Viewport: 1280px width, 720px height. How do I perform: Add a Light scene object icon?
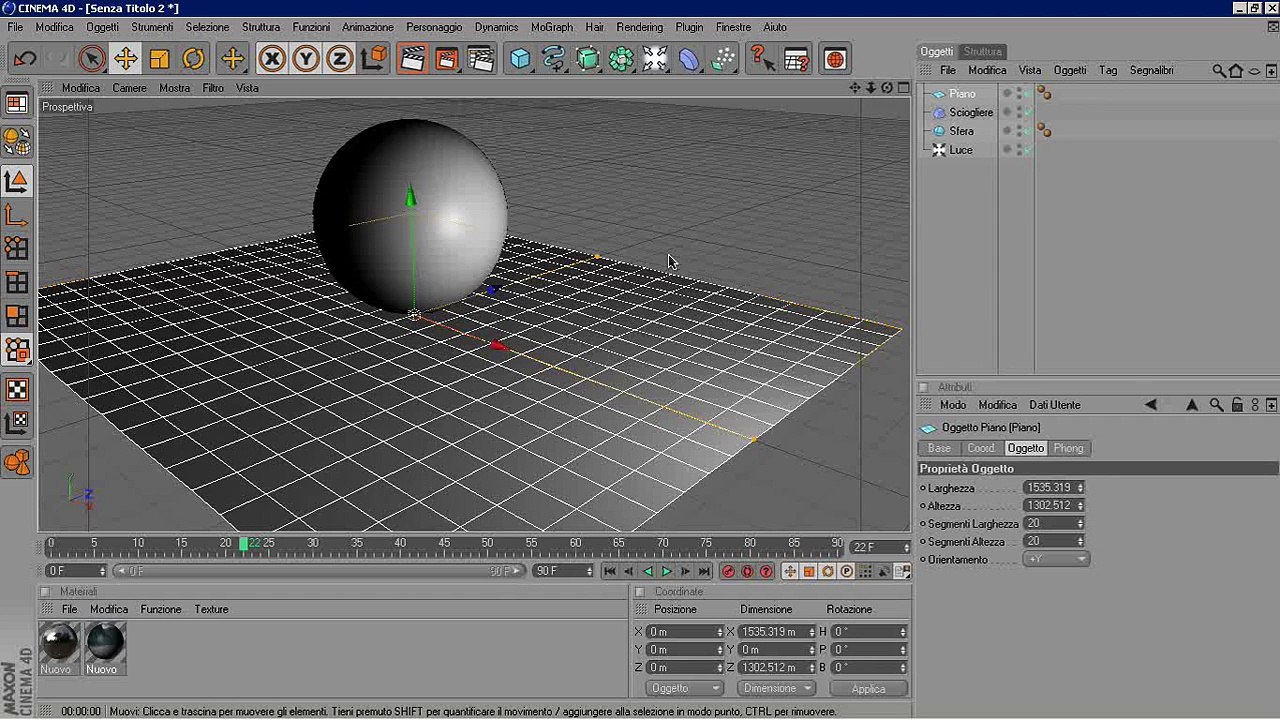[x=655, y=59]
